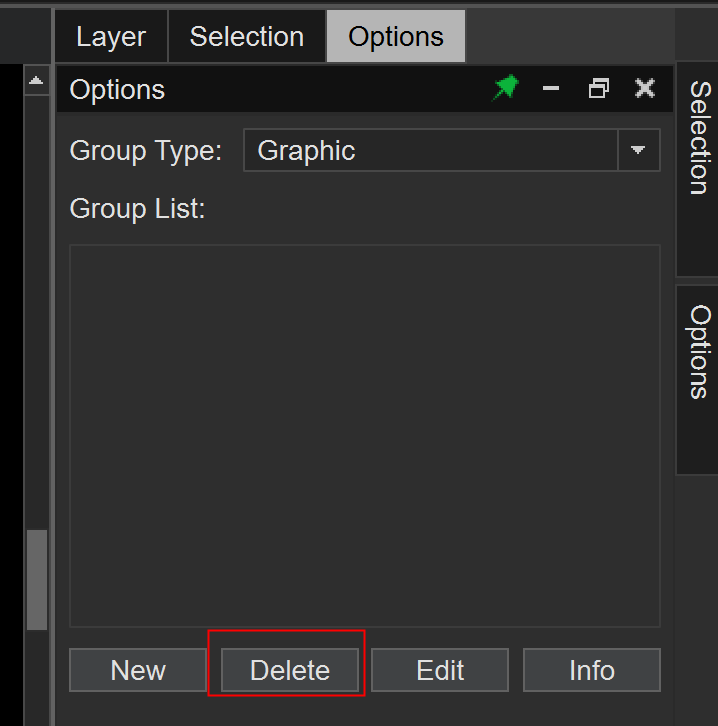Viewport: 718px width, 726px height.
Task: Click the Options panel title bar
Action: (x=280, y=89)
